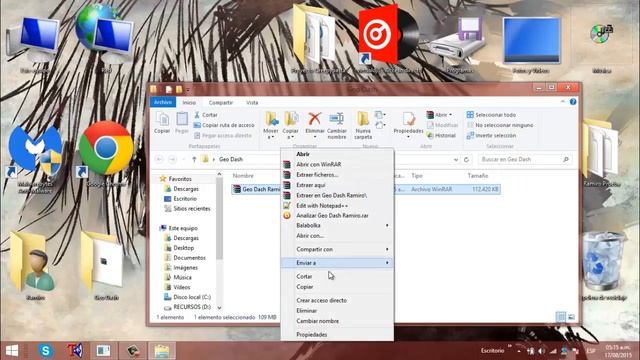Click Pegar acceso directo

pos(223,136)
